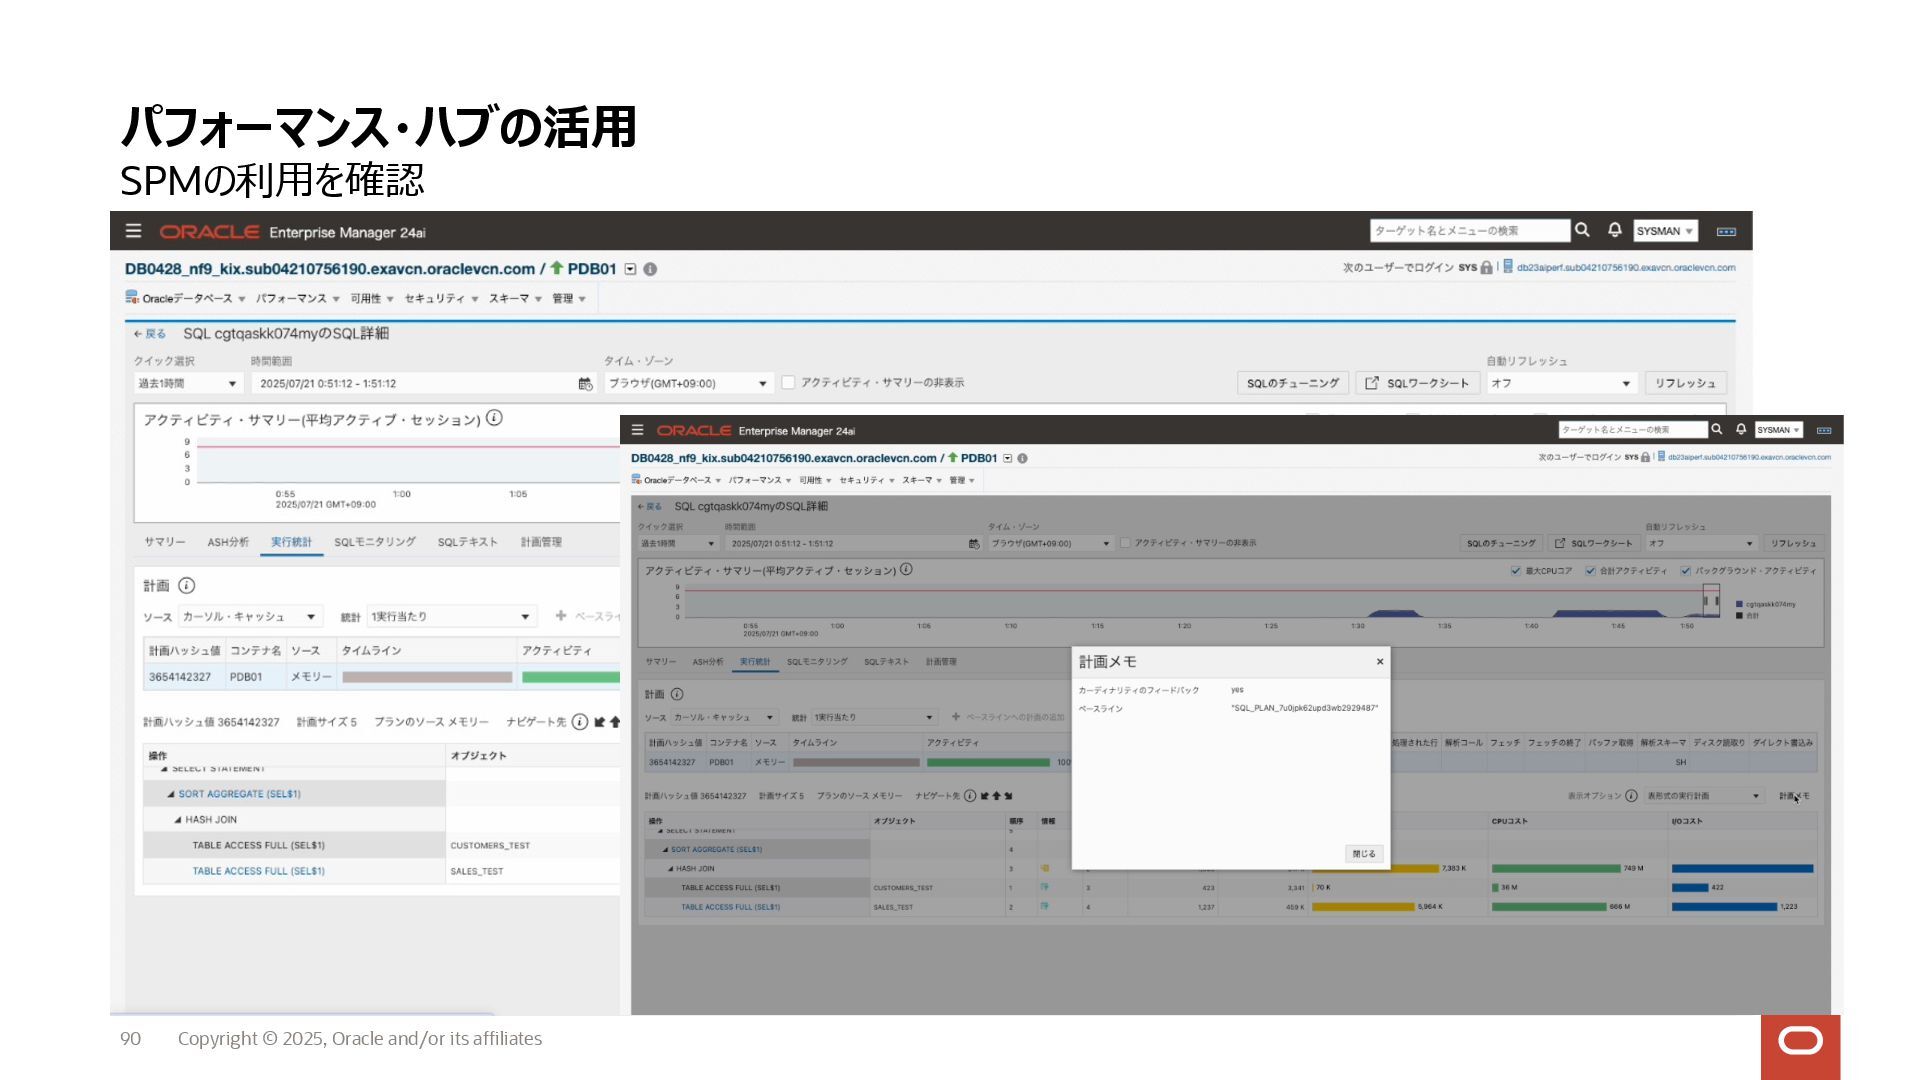Image resolution: width=1920 pixels, height=1080 pixels.
Task: Open calendar picker for time range in back window
Action: click(x=585, y=384)
